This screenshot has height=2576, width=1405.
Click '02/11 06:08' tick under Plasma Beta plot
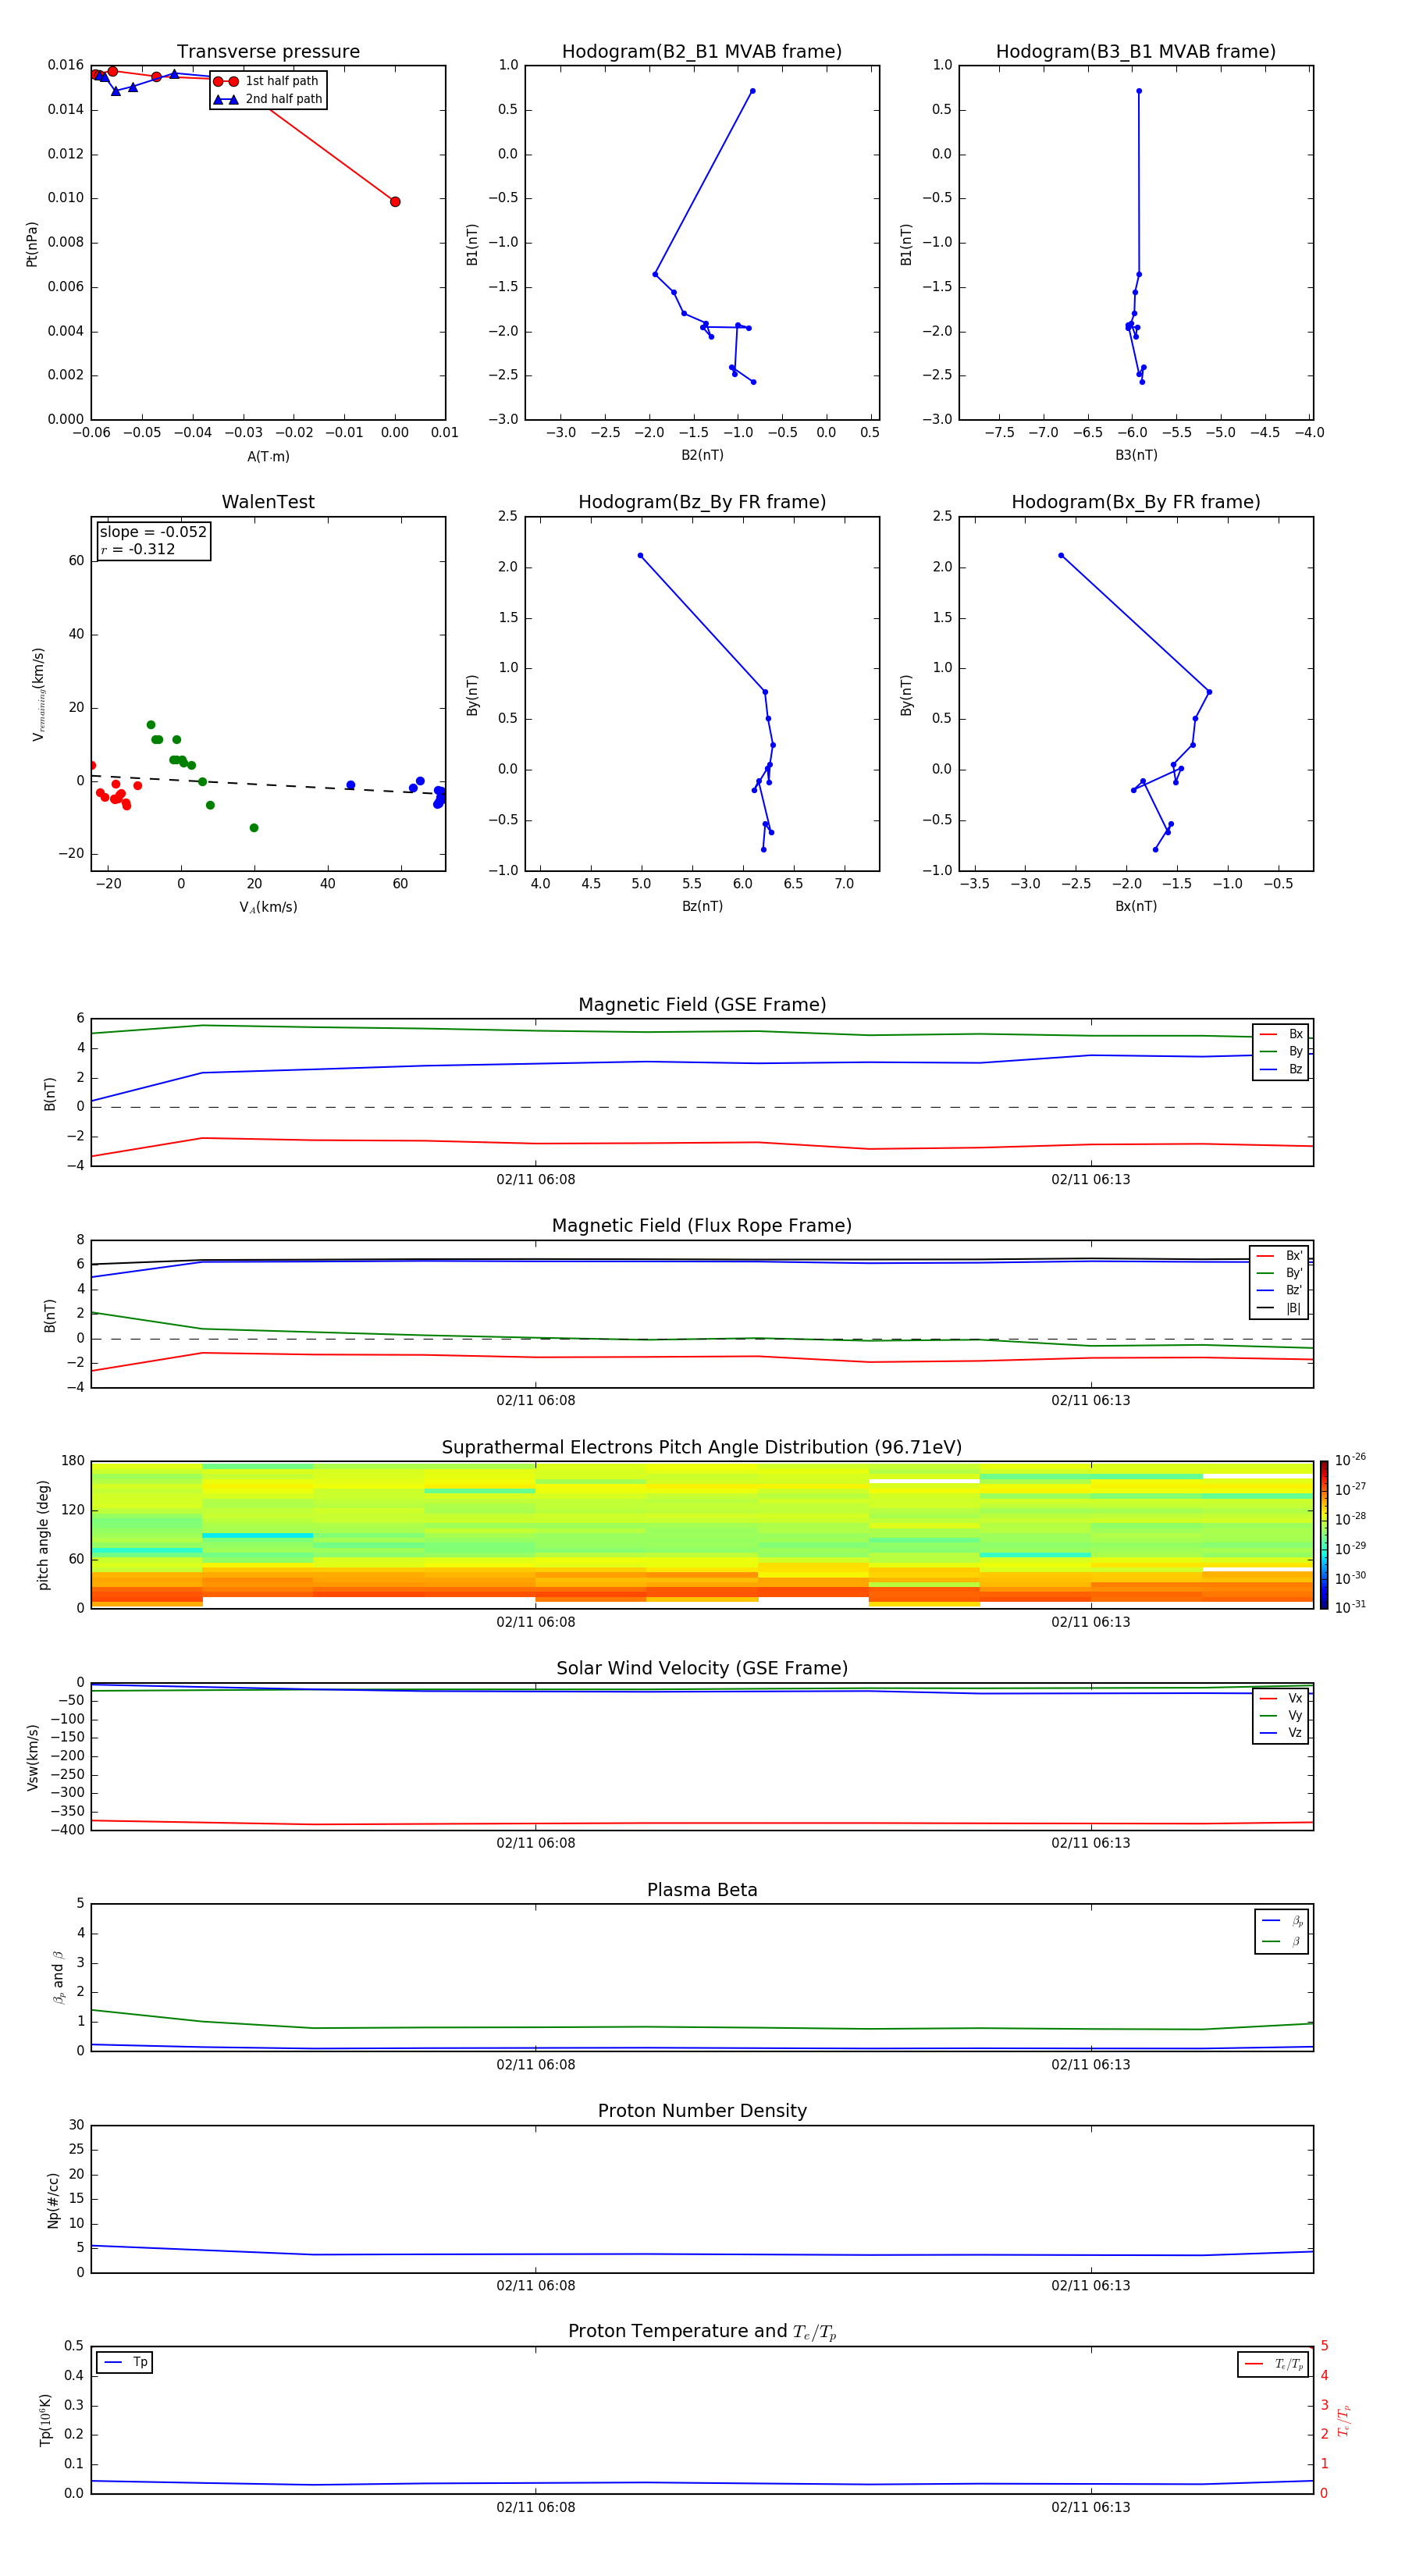[536, 2065]
